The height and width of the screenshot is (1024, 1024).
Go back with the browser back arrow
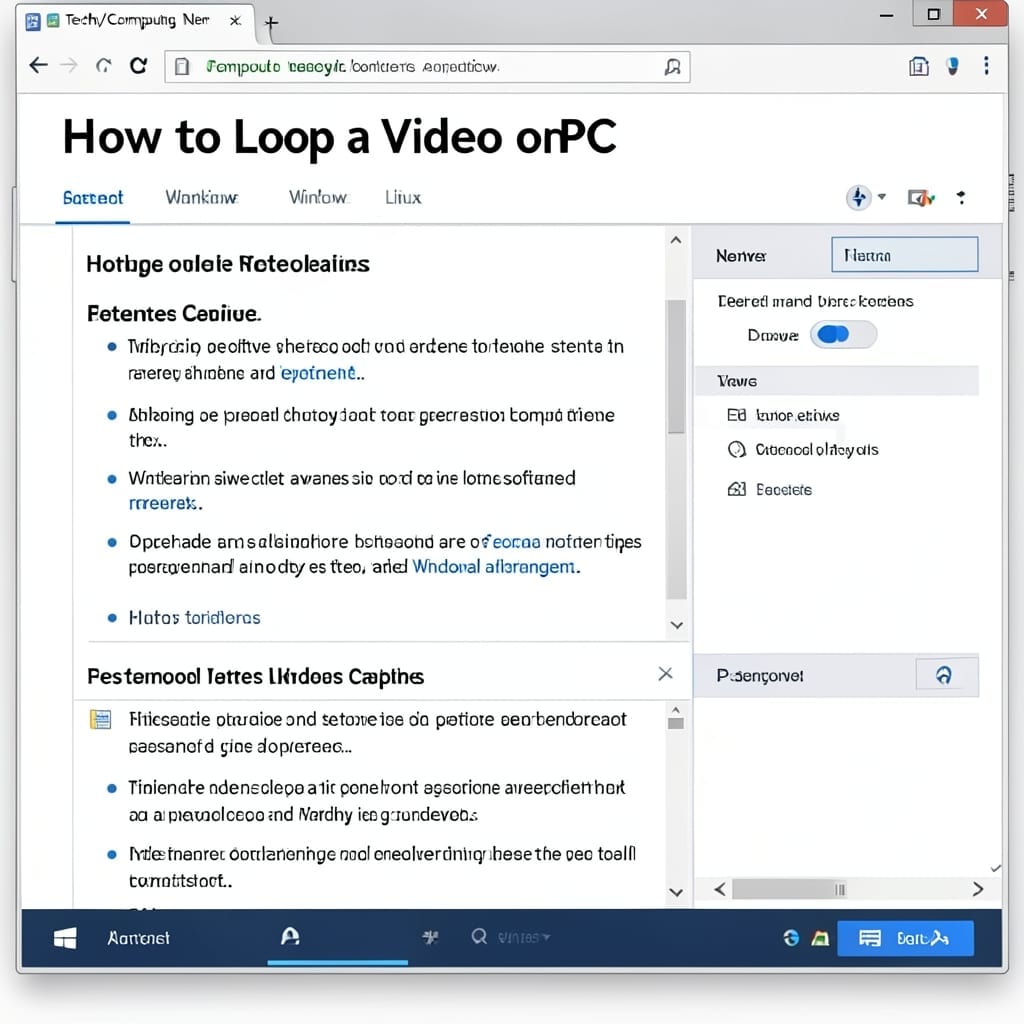point(39,65)
